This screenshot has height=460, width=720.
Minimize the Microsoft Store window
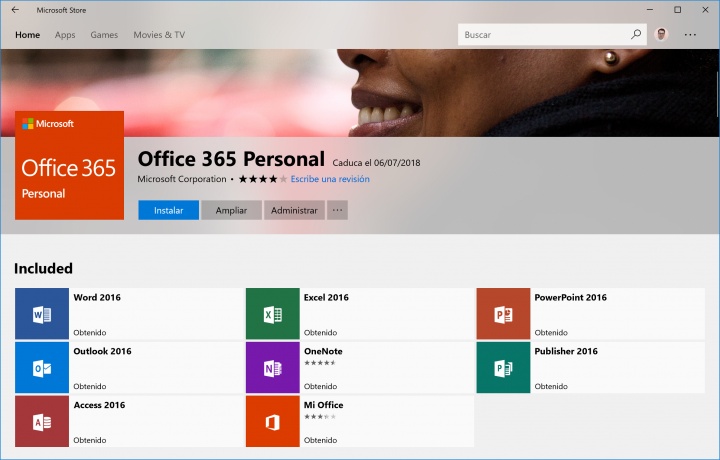point(650,10)
